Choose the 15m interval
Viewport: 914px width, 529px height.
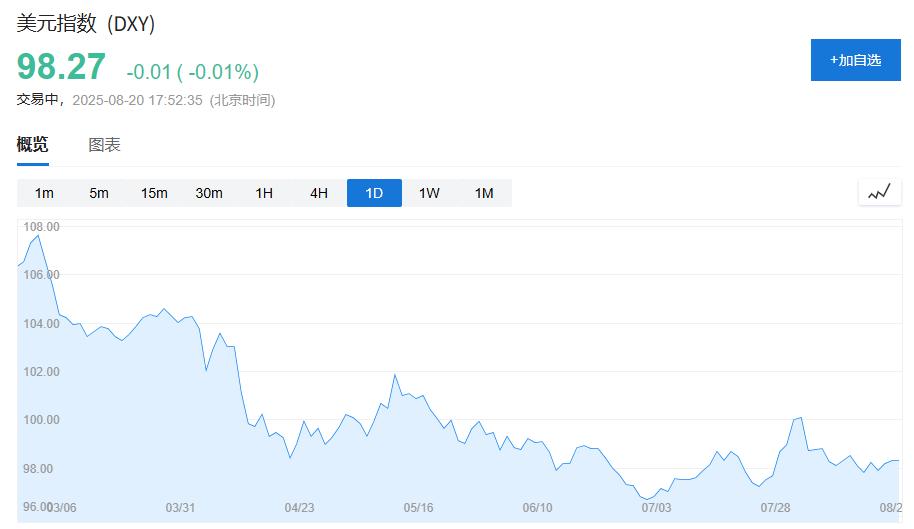coord(154,193)
